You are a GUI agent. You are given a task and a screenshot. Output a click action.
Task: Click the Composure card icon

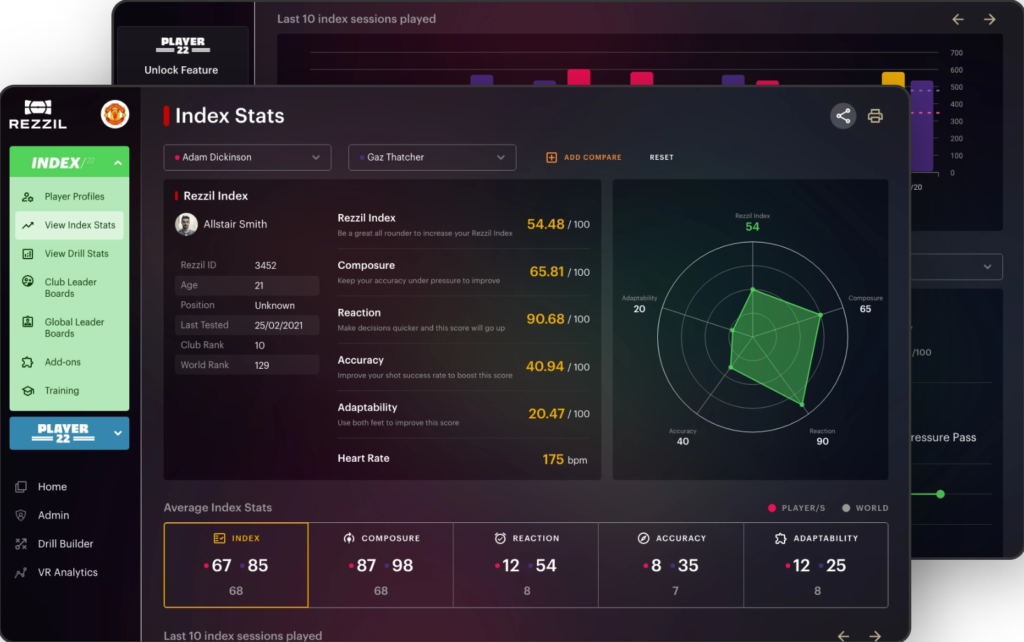349,538
